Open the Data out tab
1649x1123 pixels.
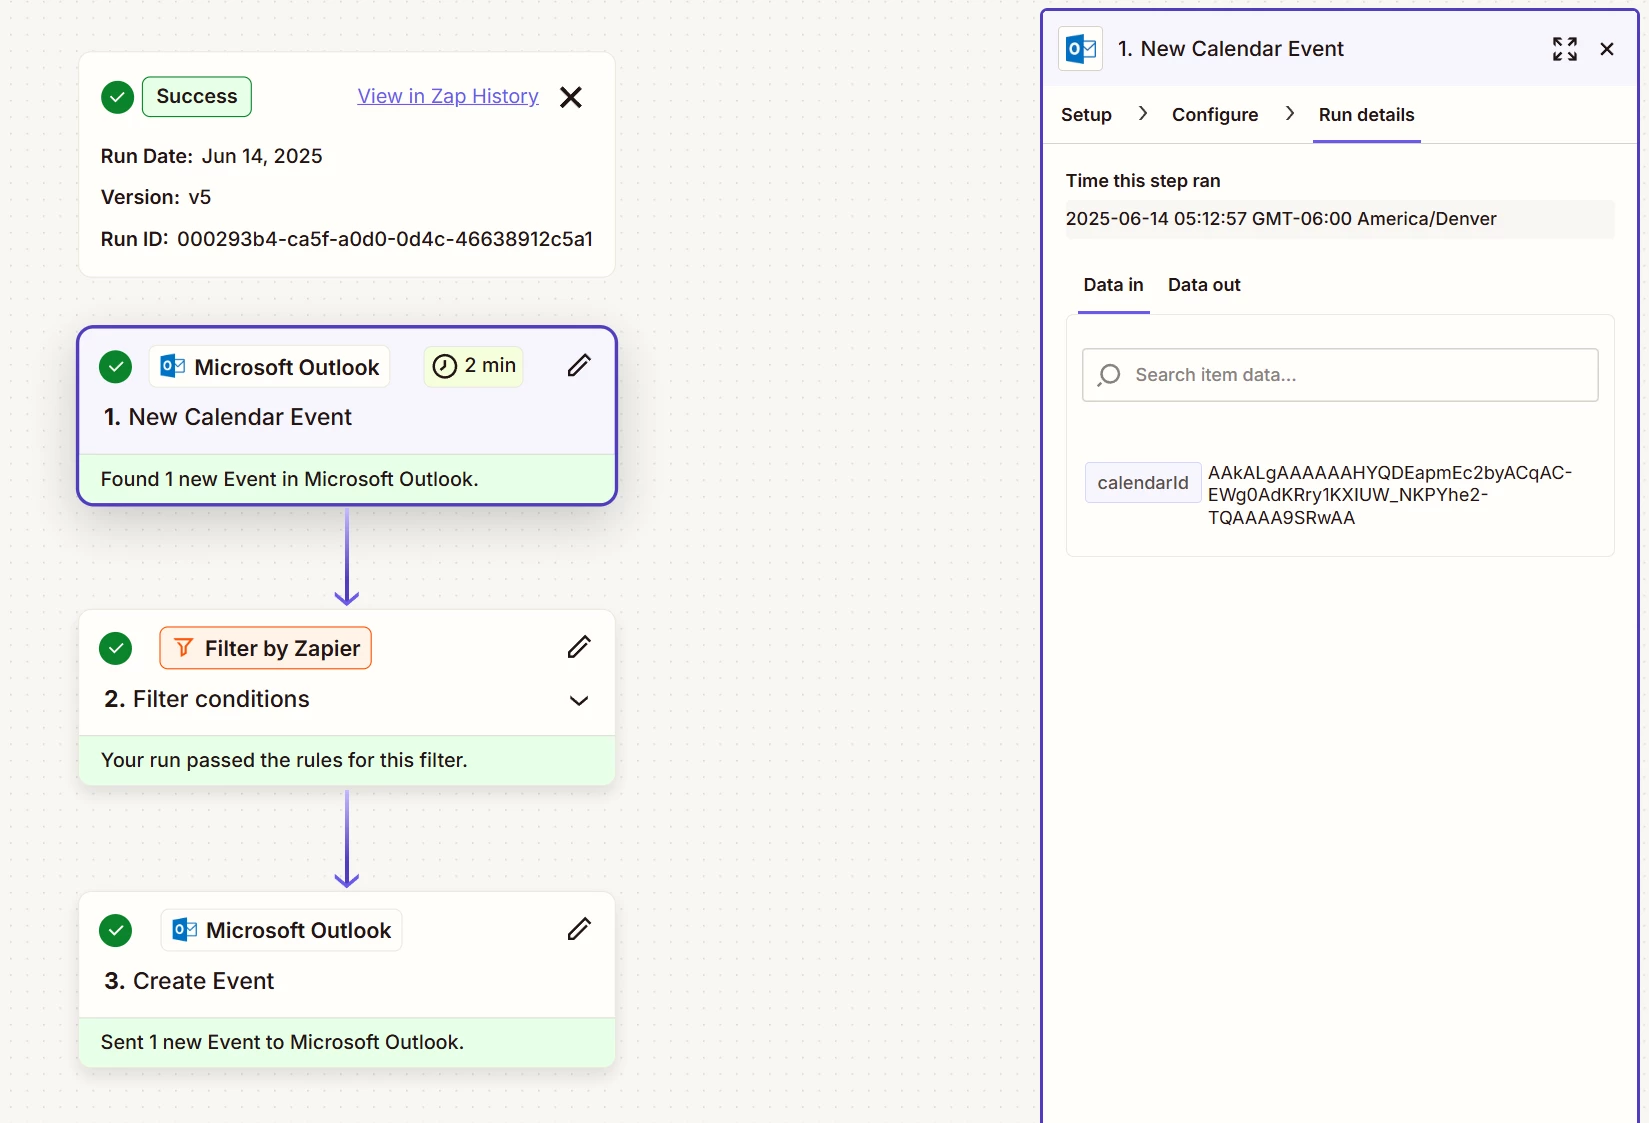[x=1204, y=285]
